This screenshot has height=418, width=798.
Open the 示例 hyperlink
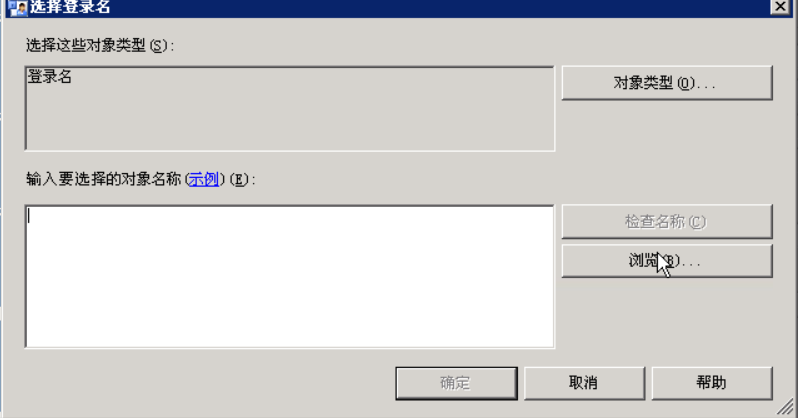coord(204,179)
